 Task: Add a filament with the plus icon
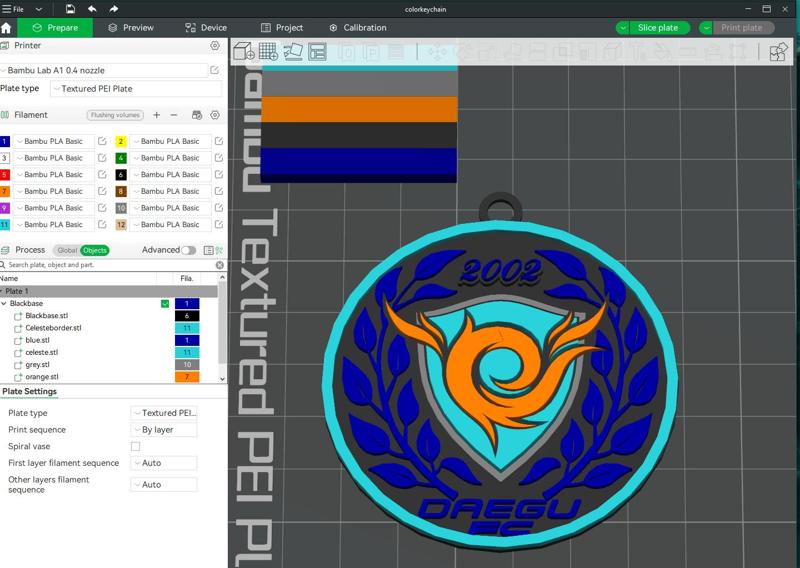157,115
